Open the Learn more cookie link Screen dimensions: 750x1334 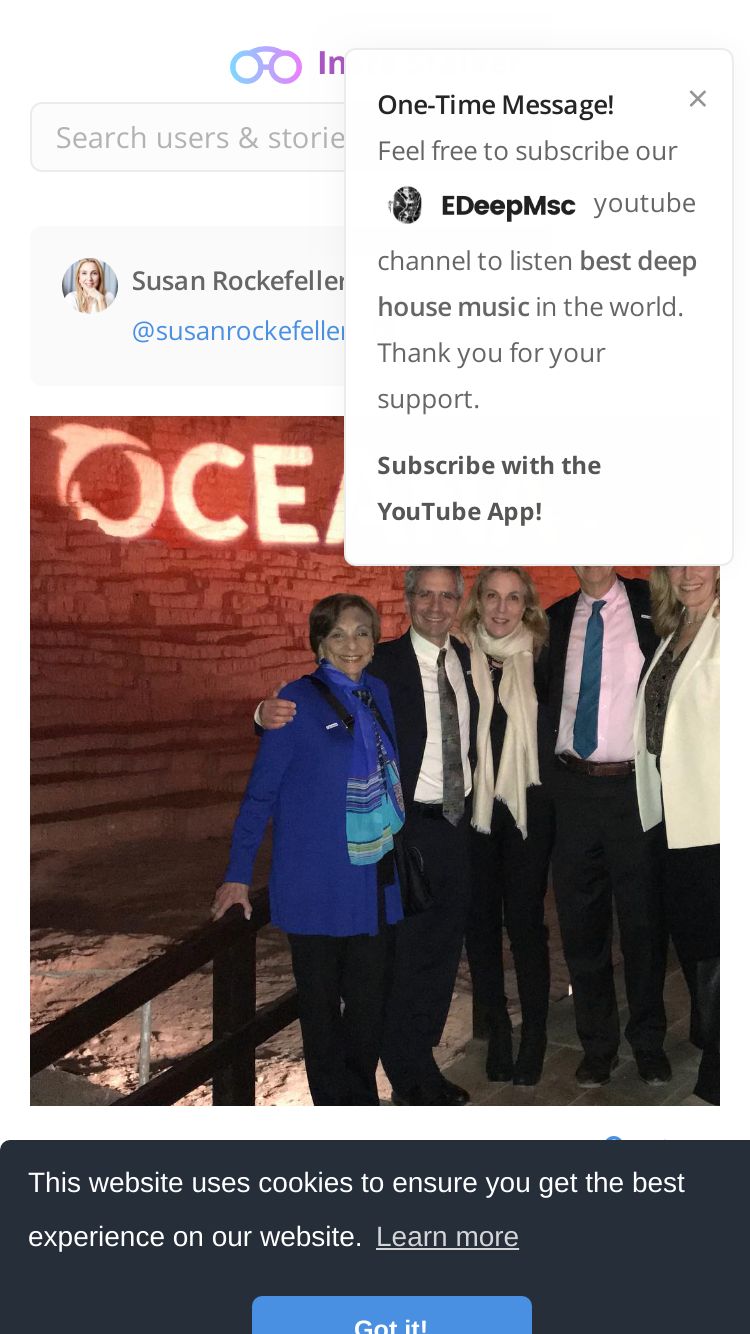click(447, 1237)
